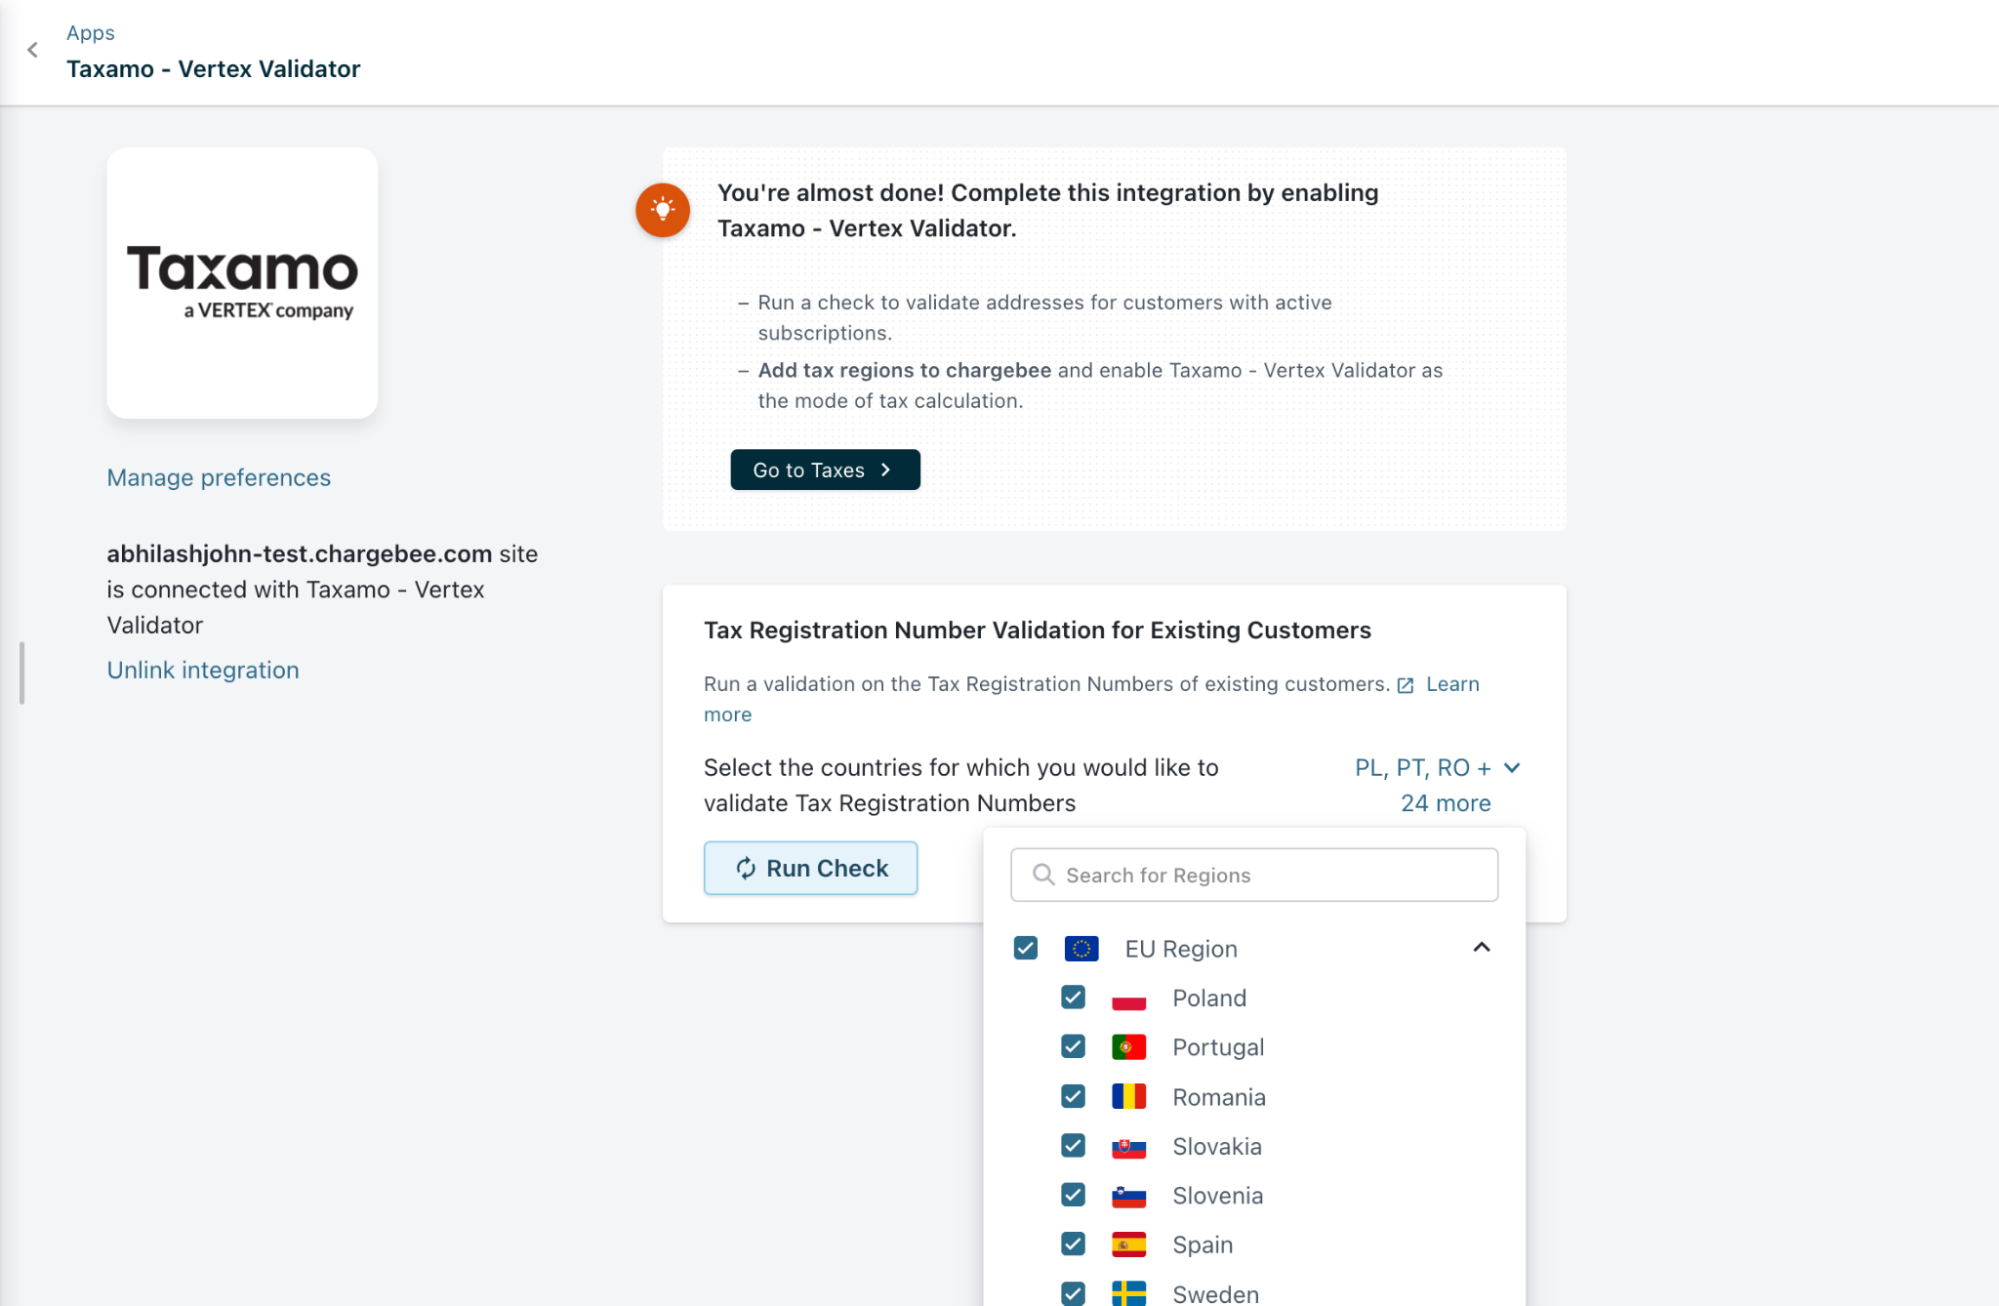Open the Manage preferences link
The image size is (1999, 1306).
coord(218,478)
